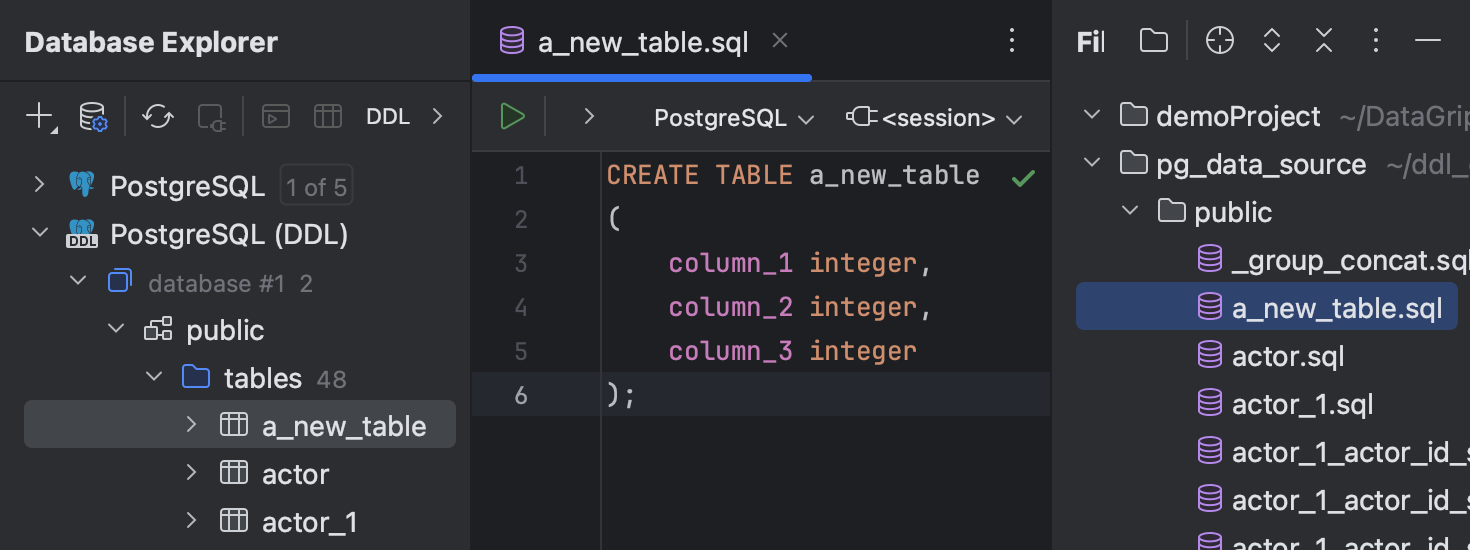Click the table editor icon in toolbar
The width and height of the screenshot is (1470, 550).
[x=328, y=117]
